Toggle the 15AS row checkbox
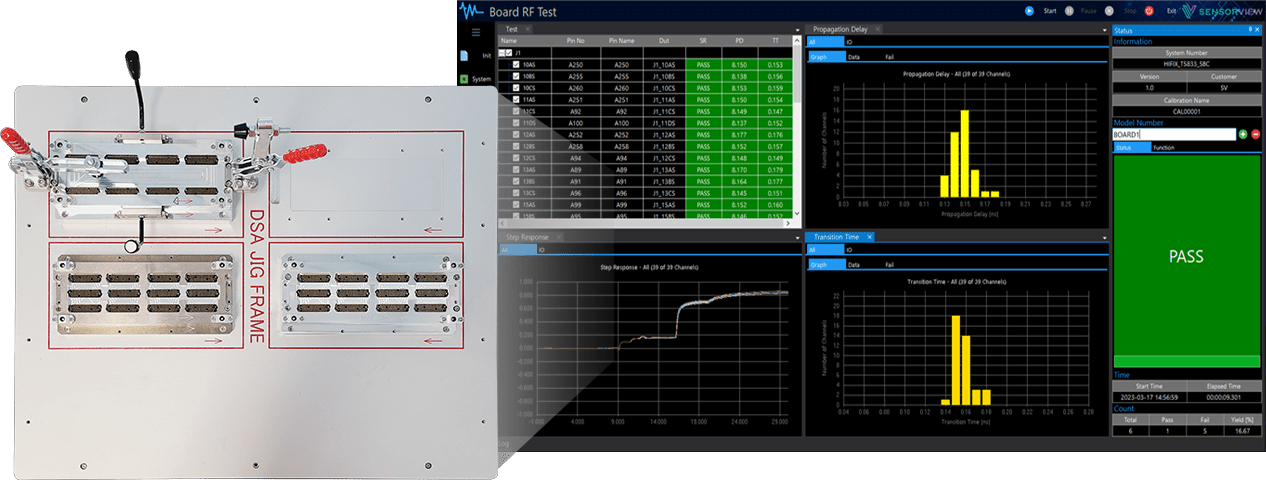The height and width of the screenshot is (480, 1266). pos(517,205)
